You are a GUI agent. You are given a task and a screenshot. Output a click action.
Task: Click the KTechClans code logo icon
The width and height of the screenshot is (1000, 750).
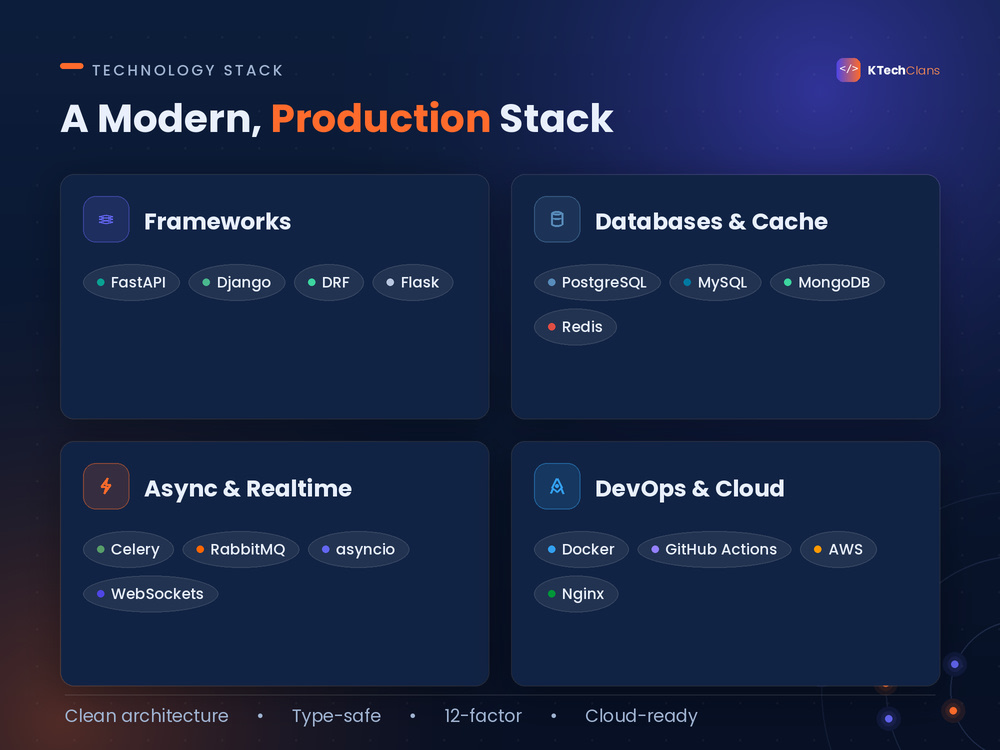848,70
